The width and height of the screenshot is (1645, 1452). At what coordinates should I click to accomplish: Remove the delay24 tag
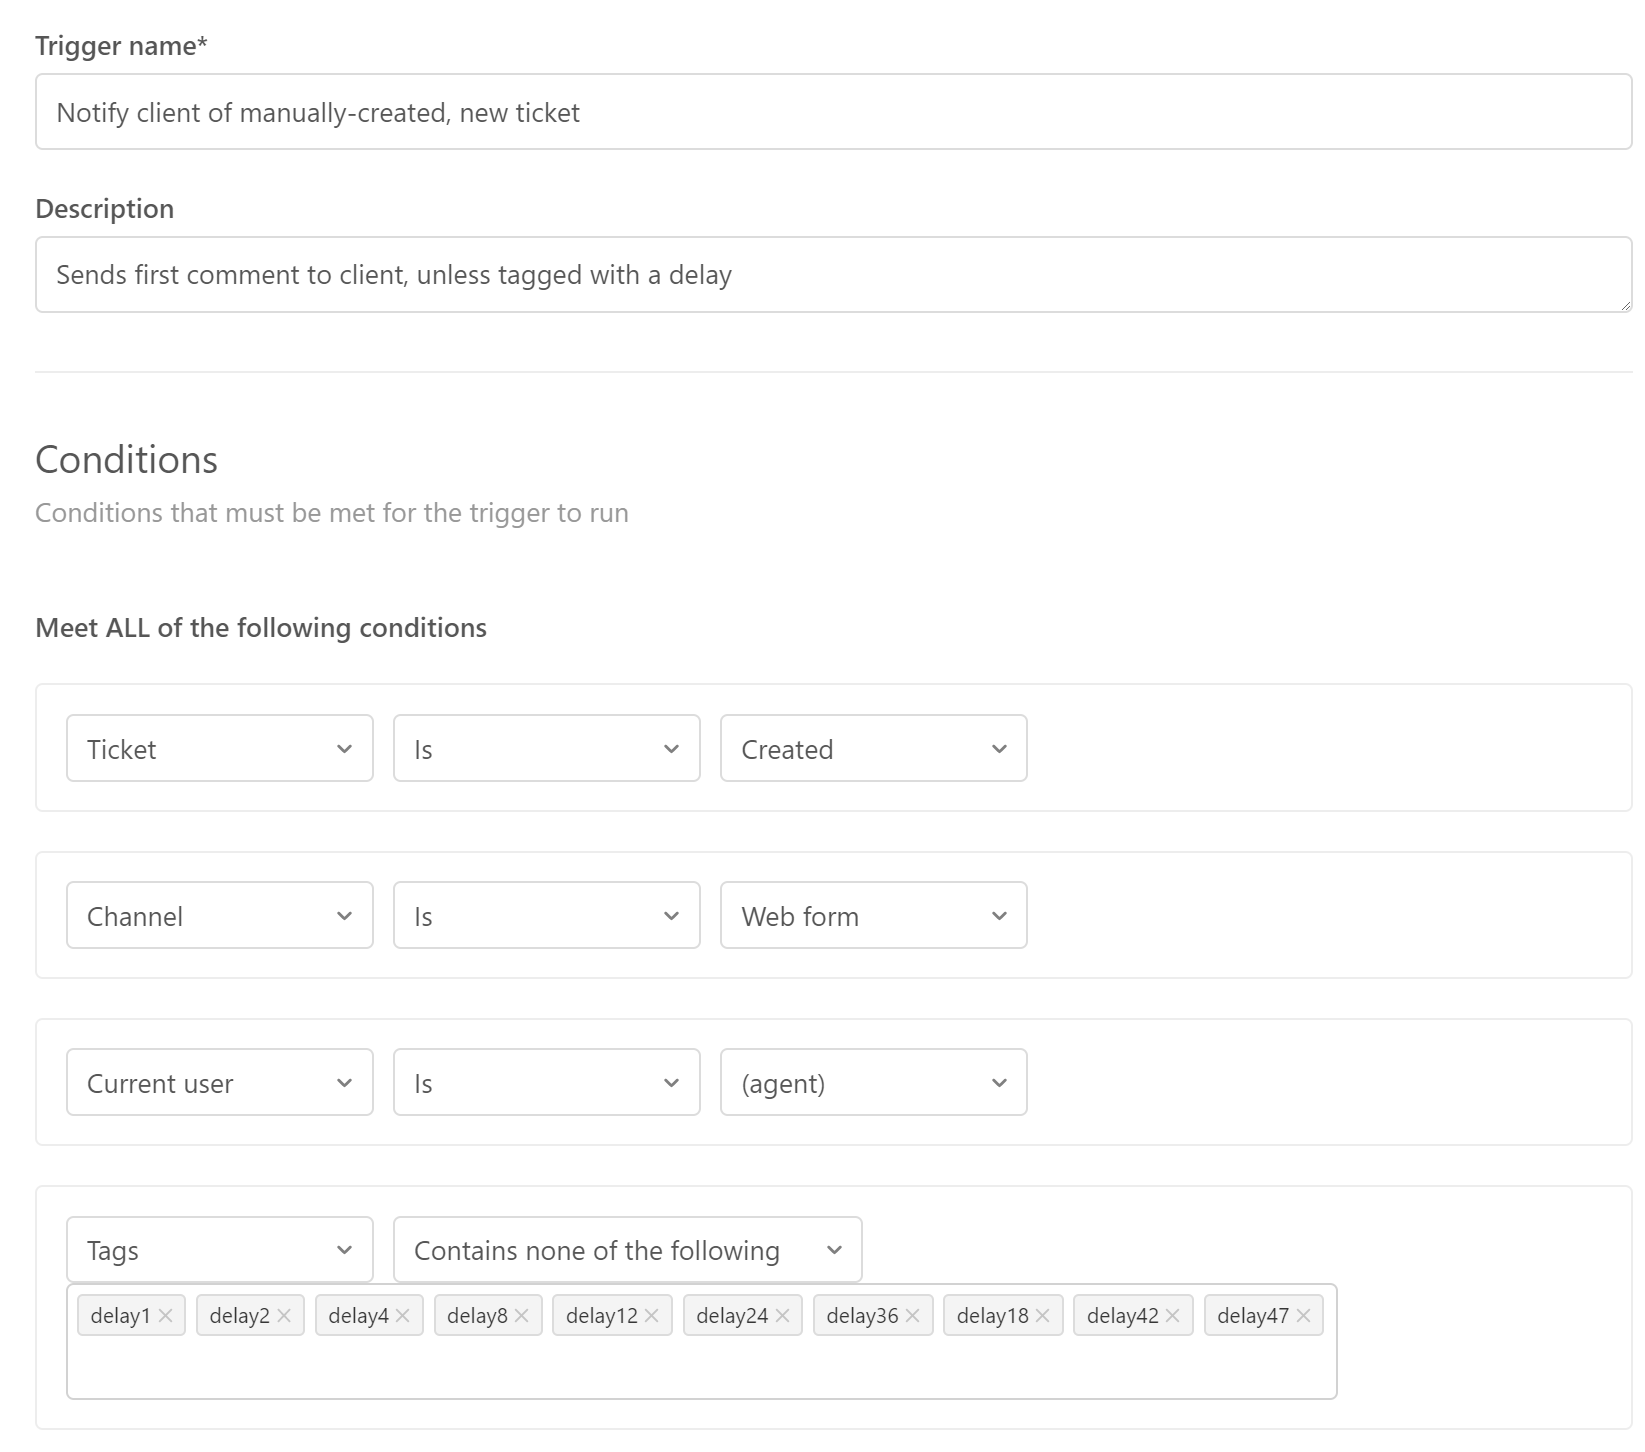pyautogui.click(x=782, y=1316)
